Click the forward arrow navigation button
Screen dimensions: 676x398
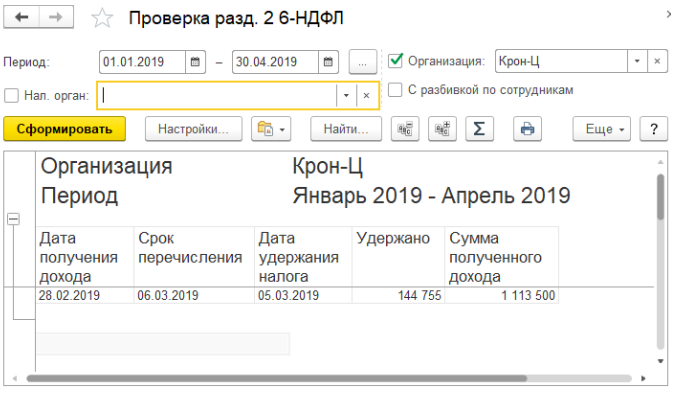coord(56,17)
